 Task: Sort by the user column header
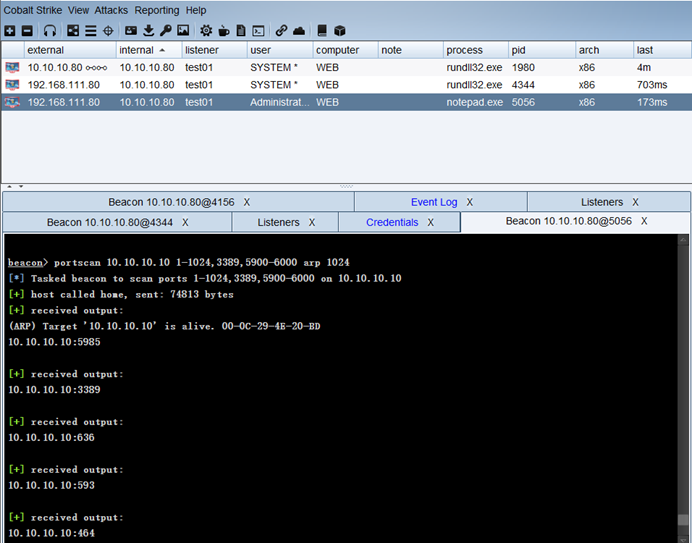[x=280, y=50]
